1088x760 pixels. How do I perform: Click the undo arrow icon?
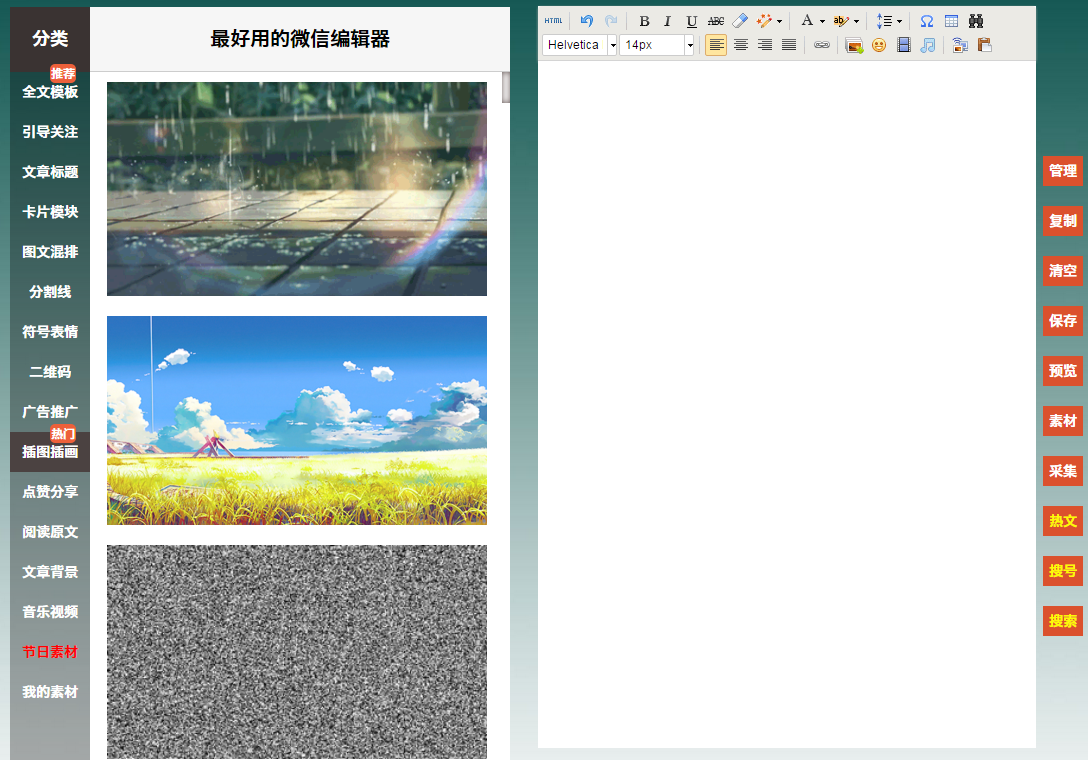(x=587, y=21)
